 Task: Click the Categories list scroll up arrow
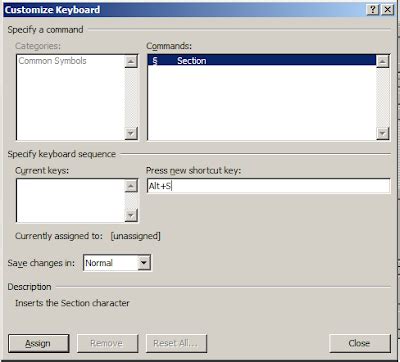131,61
